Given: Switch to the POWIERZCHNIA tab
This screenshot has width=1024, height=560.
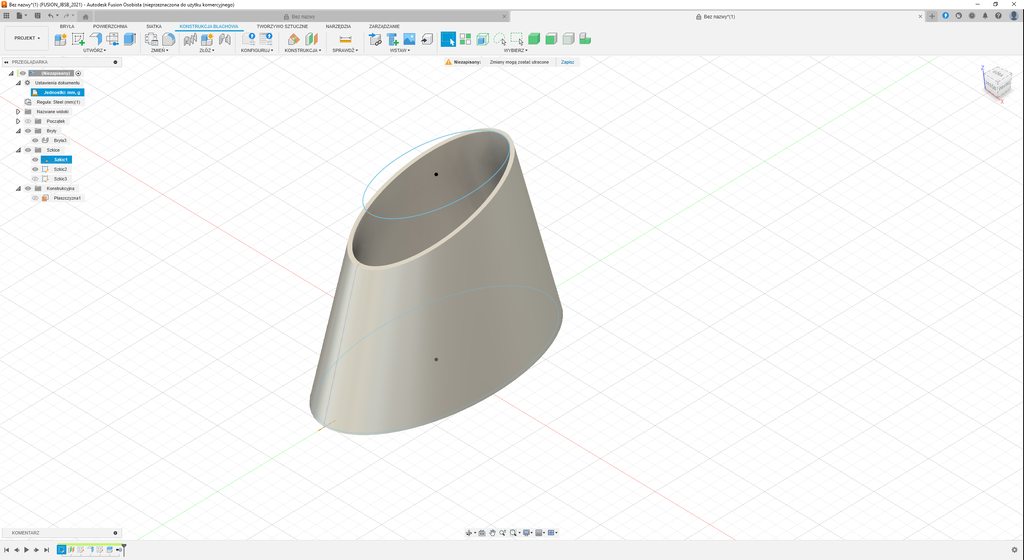Looking at the screenshot, I should 110,26.
